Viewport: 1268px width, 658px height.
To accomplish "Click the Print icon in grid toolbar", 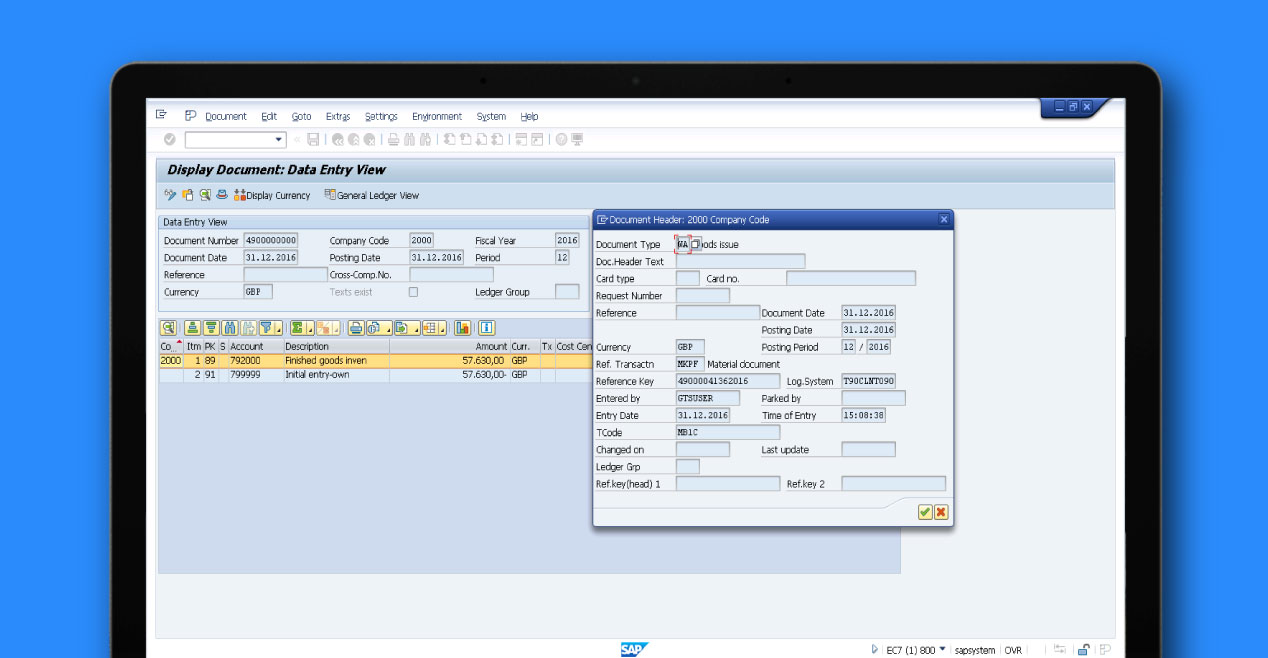I will coord(356,328).
